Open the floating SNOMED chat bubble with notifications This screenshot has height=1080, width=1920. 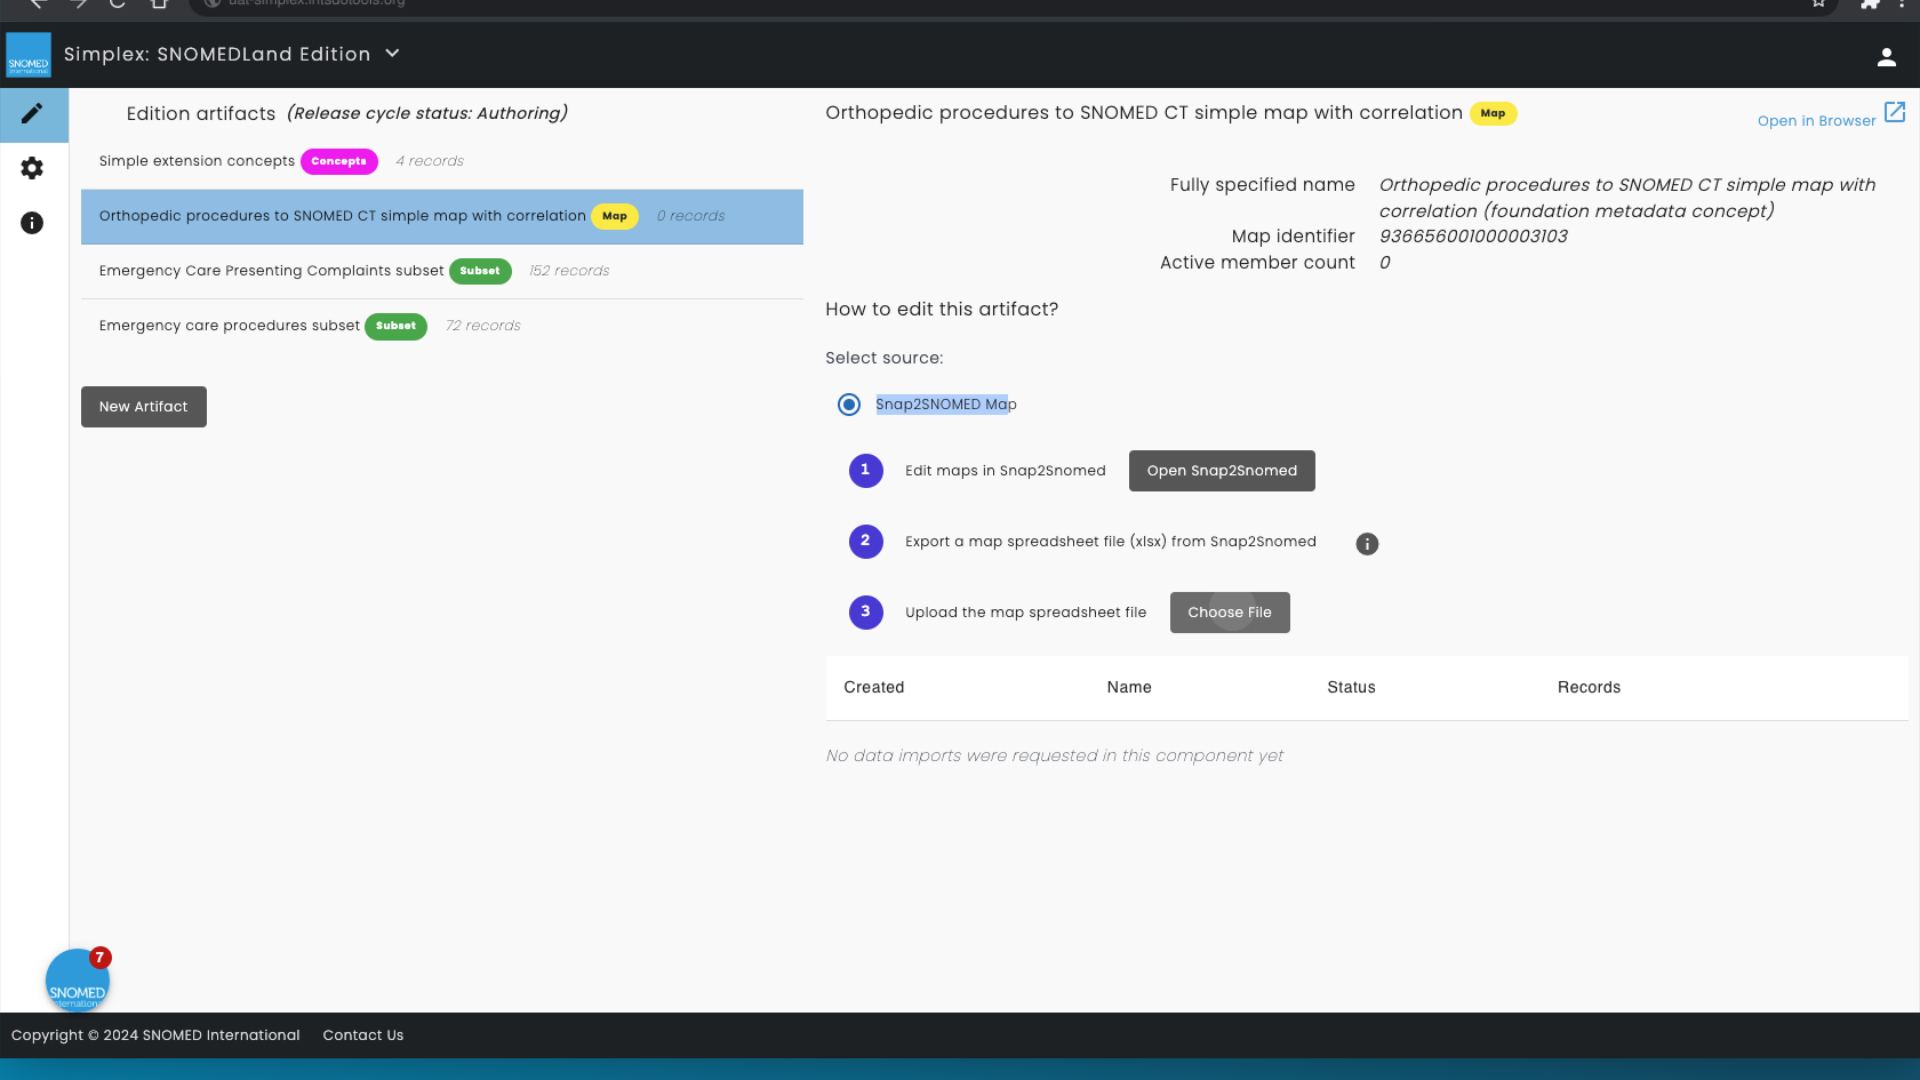pos(77,978)
